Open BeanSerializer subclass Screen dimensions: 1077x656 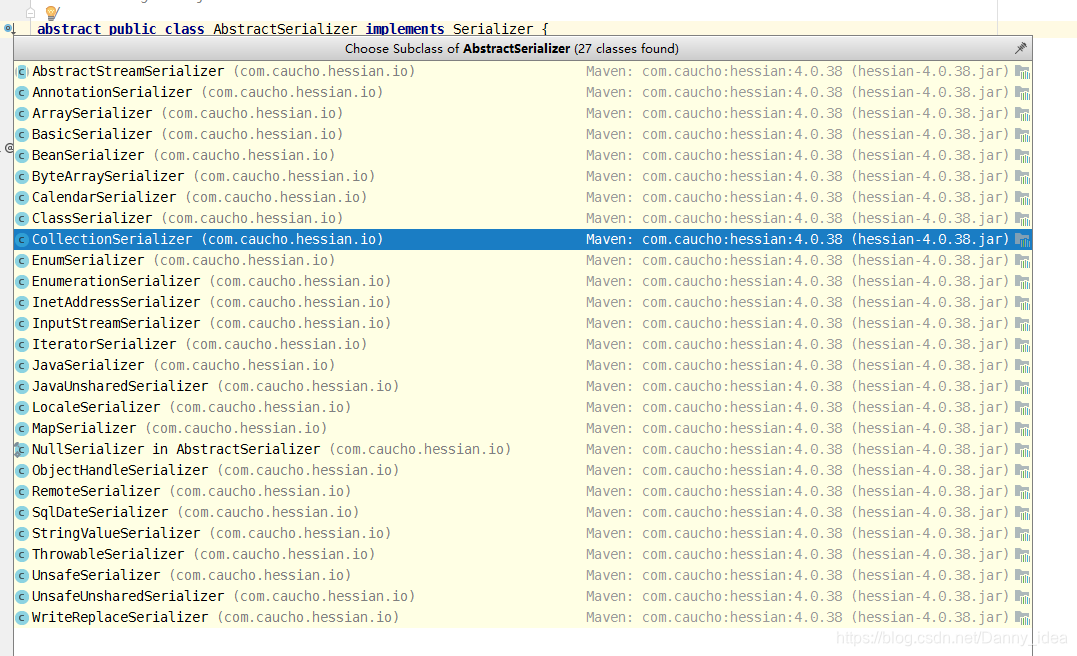point(523,155)
